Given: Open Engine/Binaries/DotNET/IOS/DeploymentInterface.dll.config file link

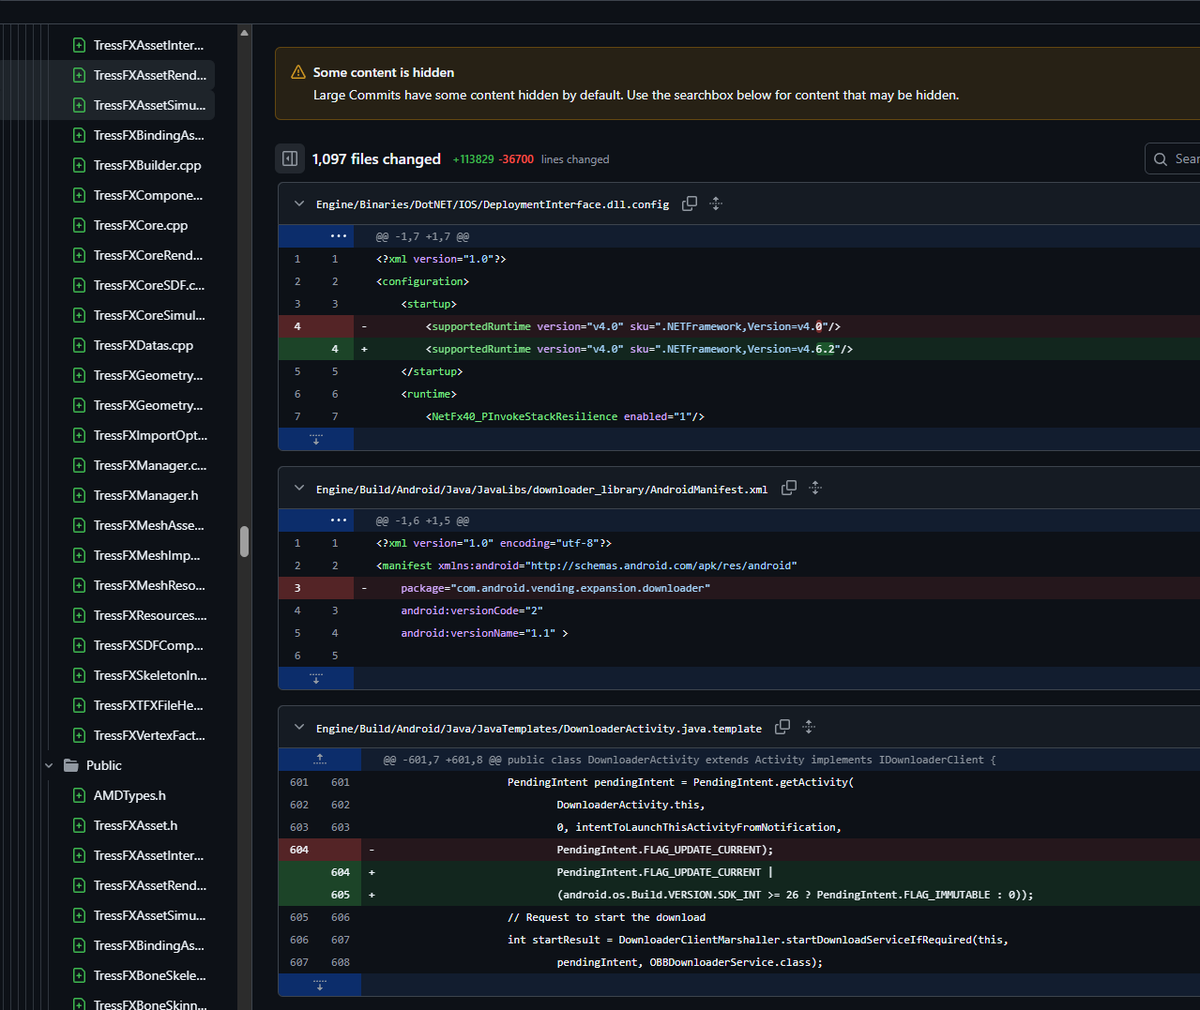Looking at the screenshot, I should tap(492, 204).
